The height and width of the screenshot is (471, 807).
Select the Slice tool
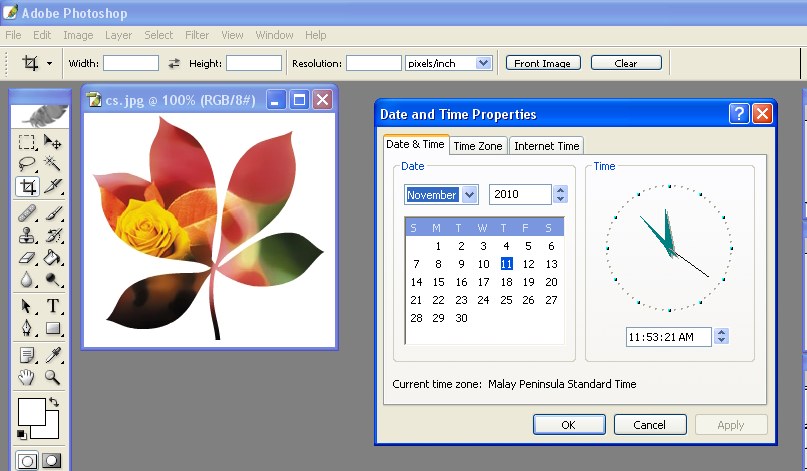tap(52, 186)
